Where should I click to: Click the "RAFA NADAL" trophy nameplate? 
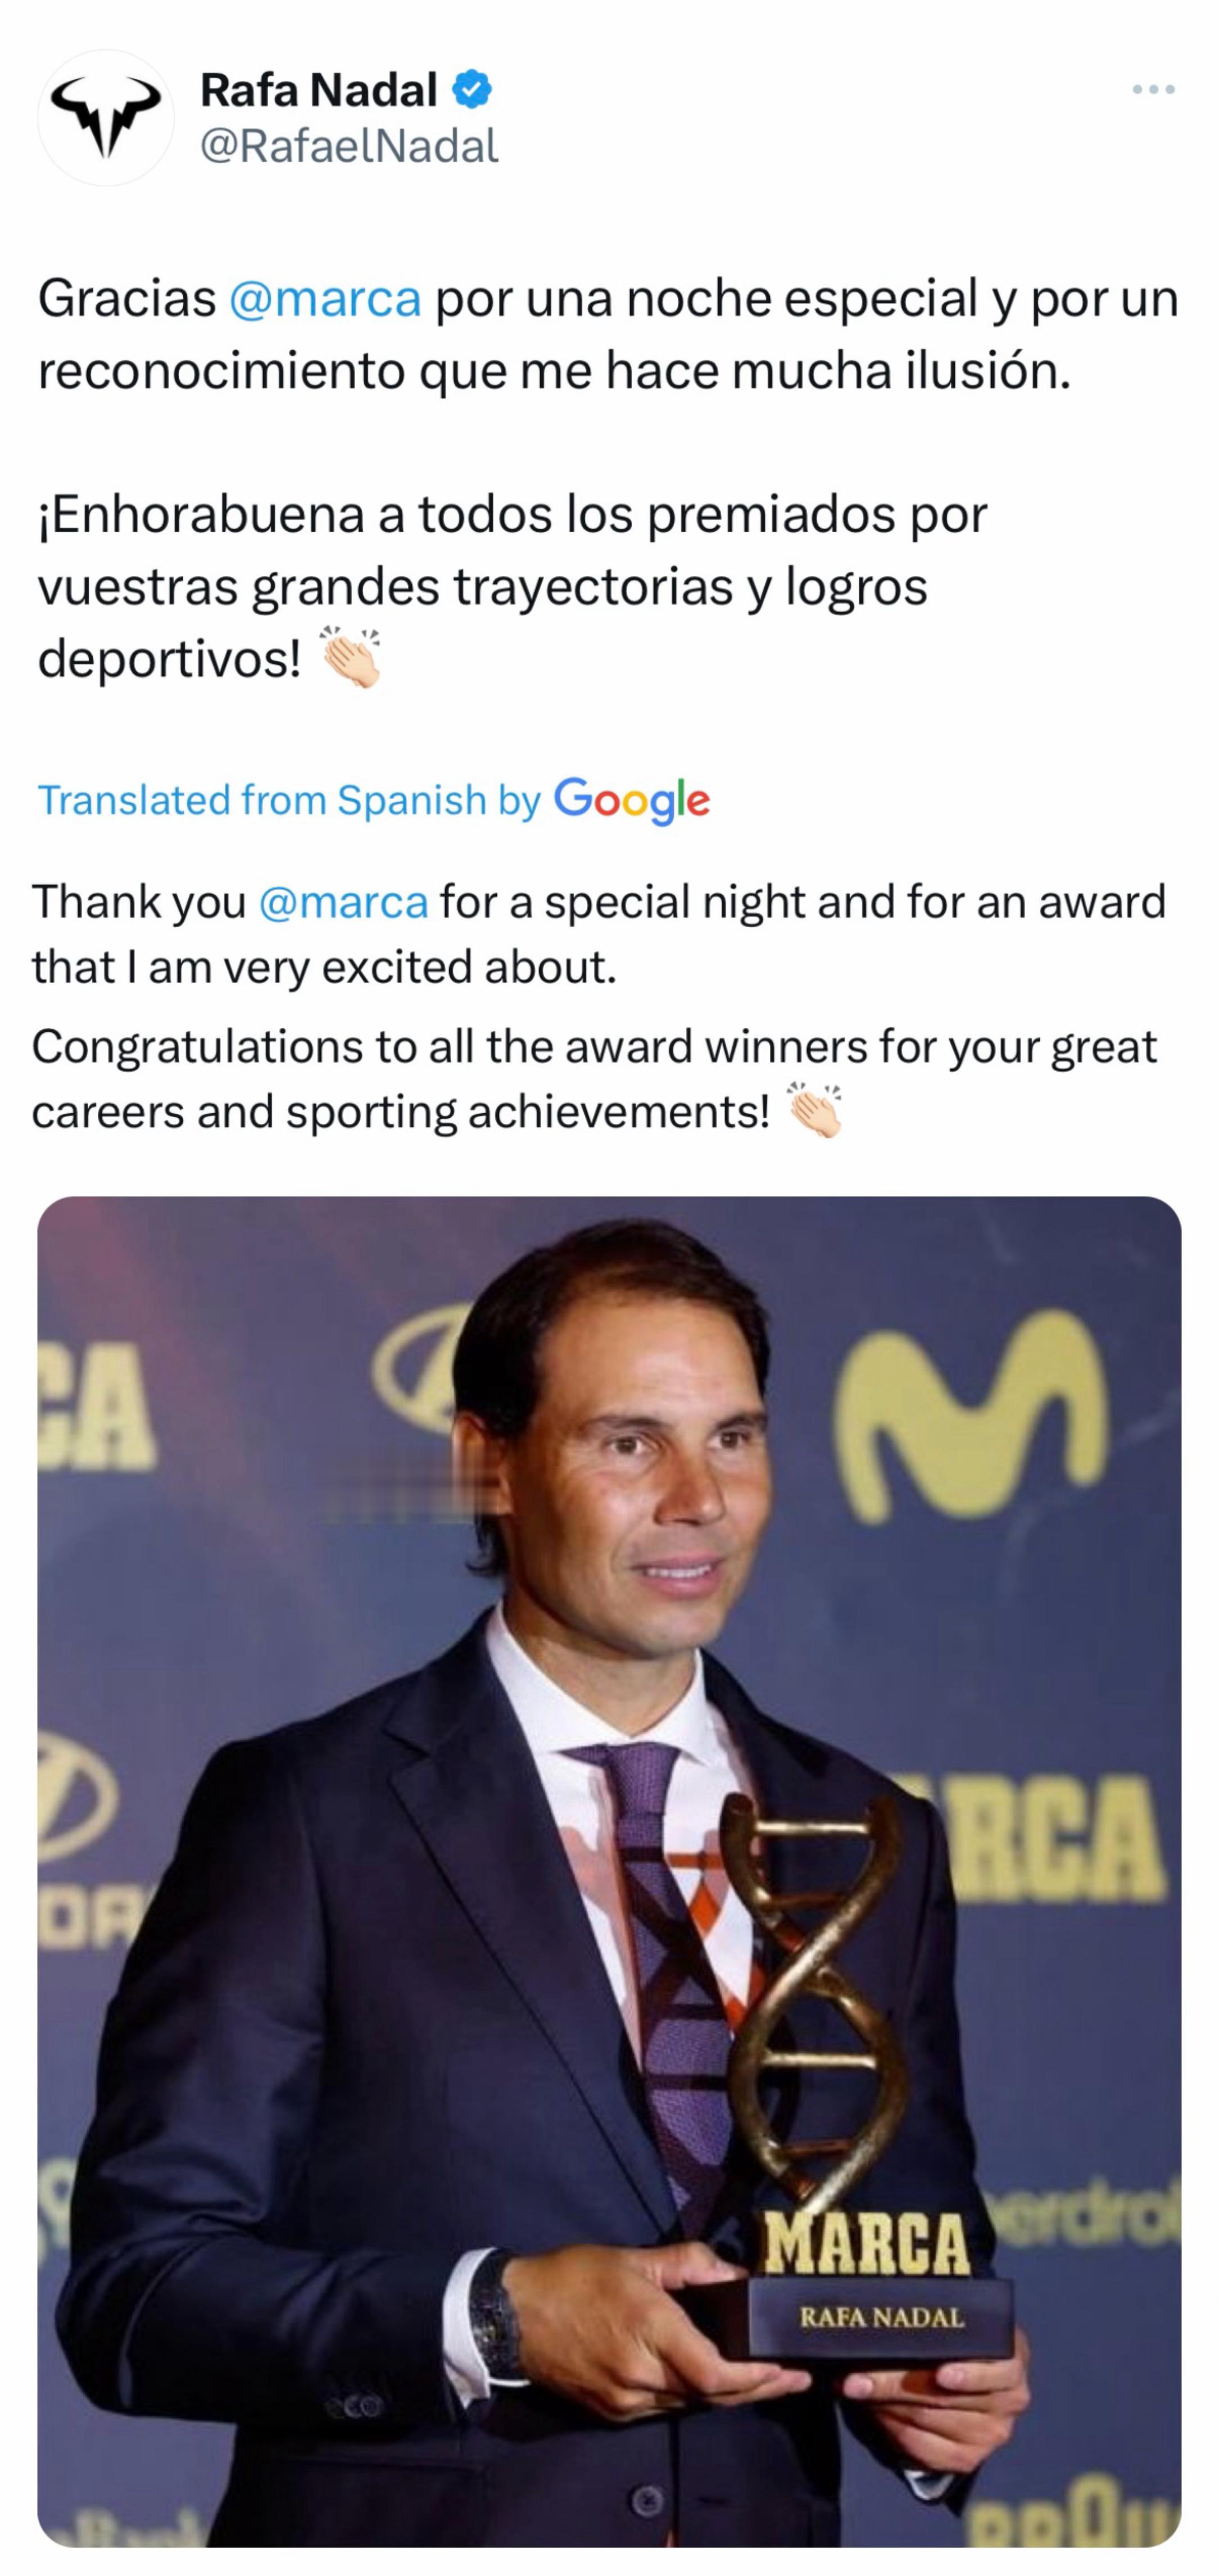coord(881,2318)
